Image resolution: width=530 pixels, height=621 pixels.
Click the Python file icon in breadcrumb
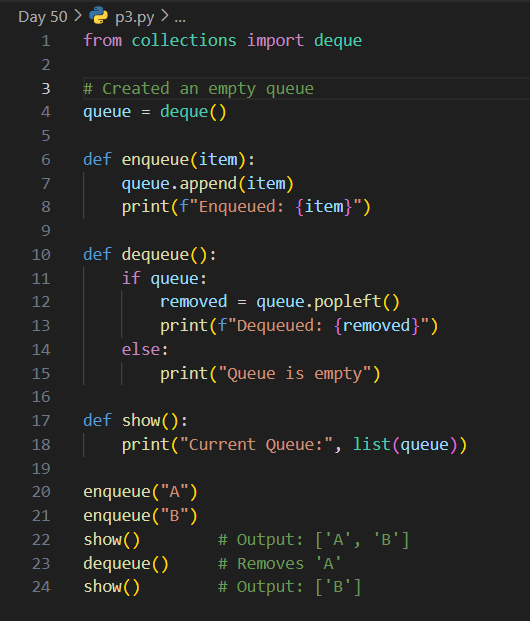point(98,16)
